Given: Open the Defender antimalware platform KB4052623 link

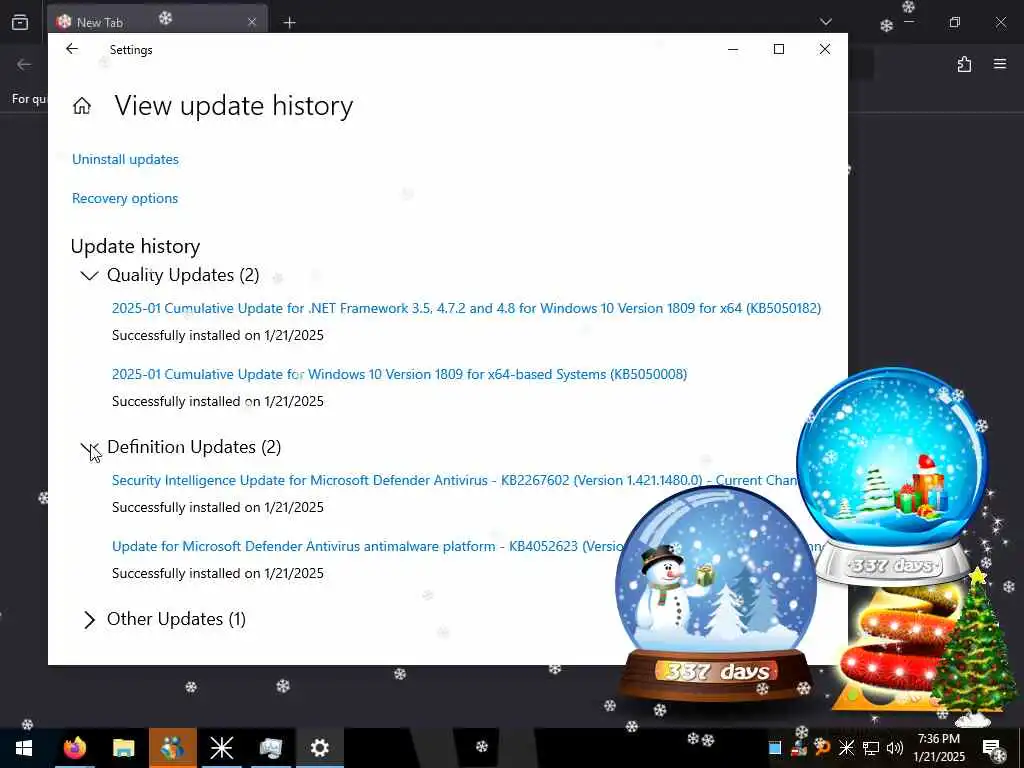Looking at the screenshot, I should [x=367, y=546].
